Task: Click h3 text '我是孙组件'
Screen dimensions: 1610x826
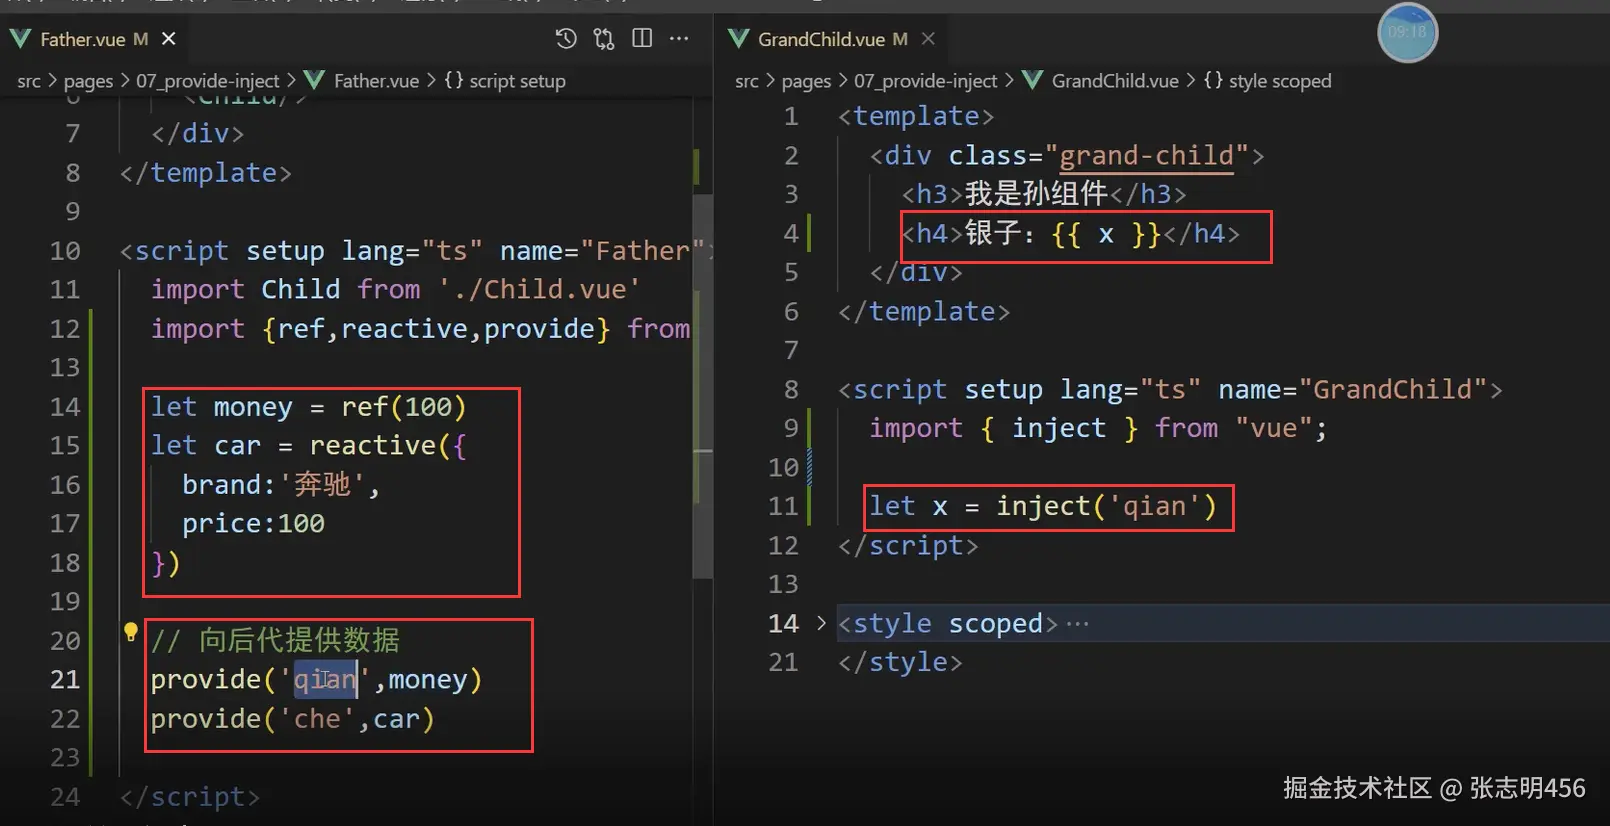Action: [x=1036, y=194]
